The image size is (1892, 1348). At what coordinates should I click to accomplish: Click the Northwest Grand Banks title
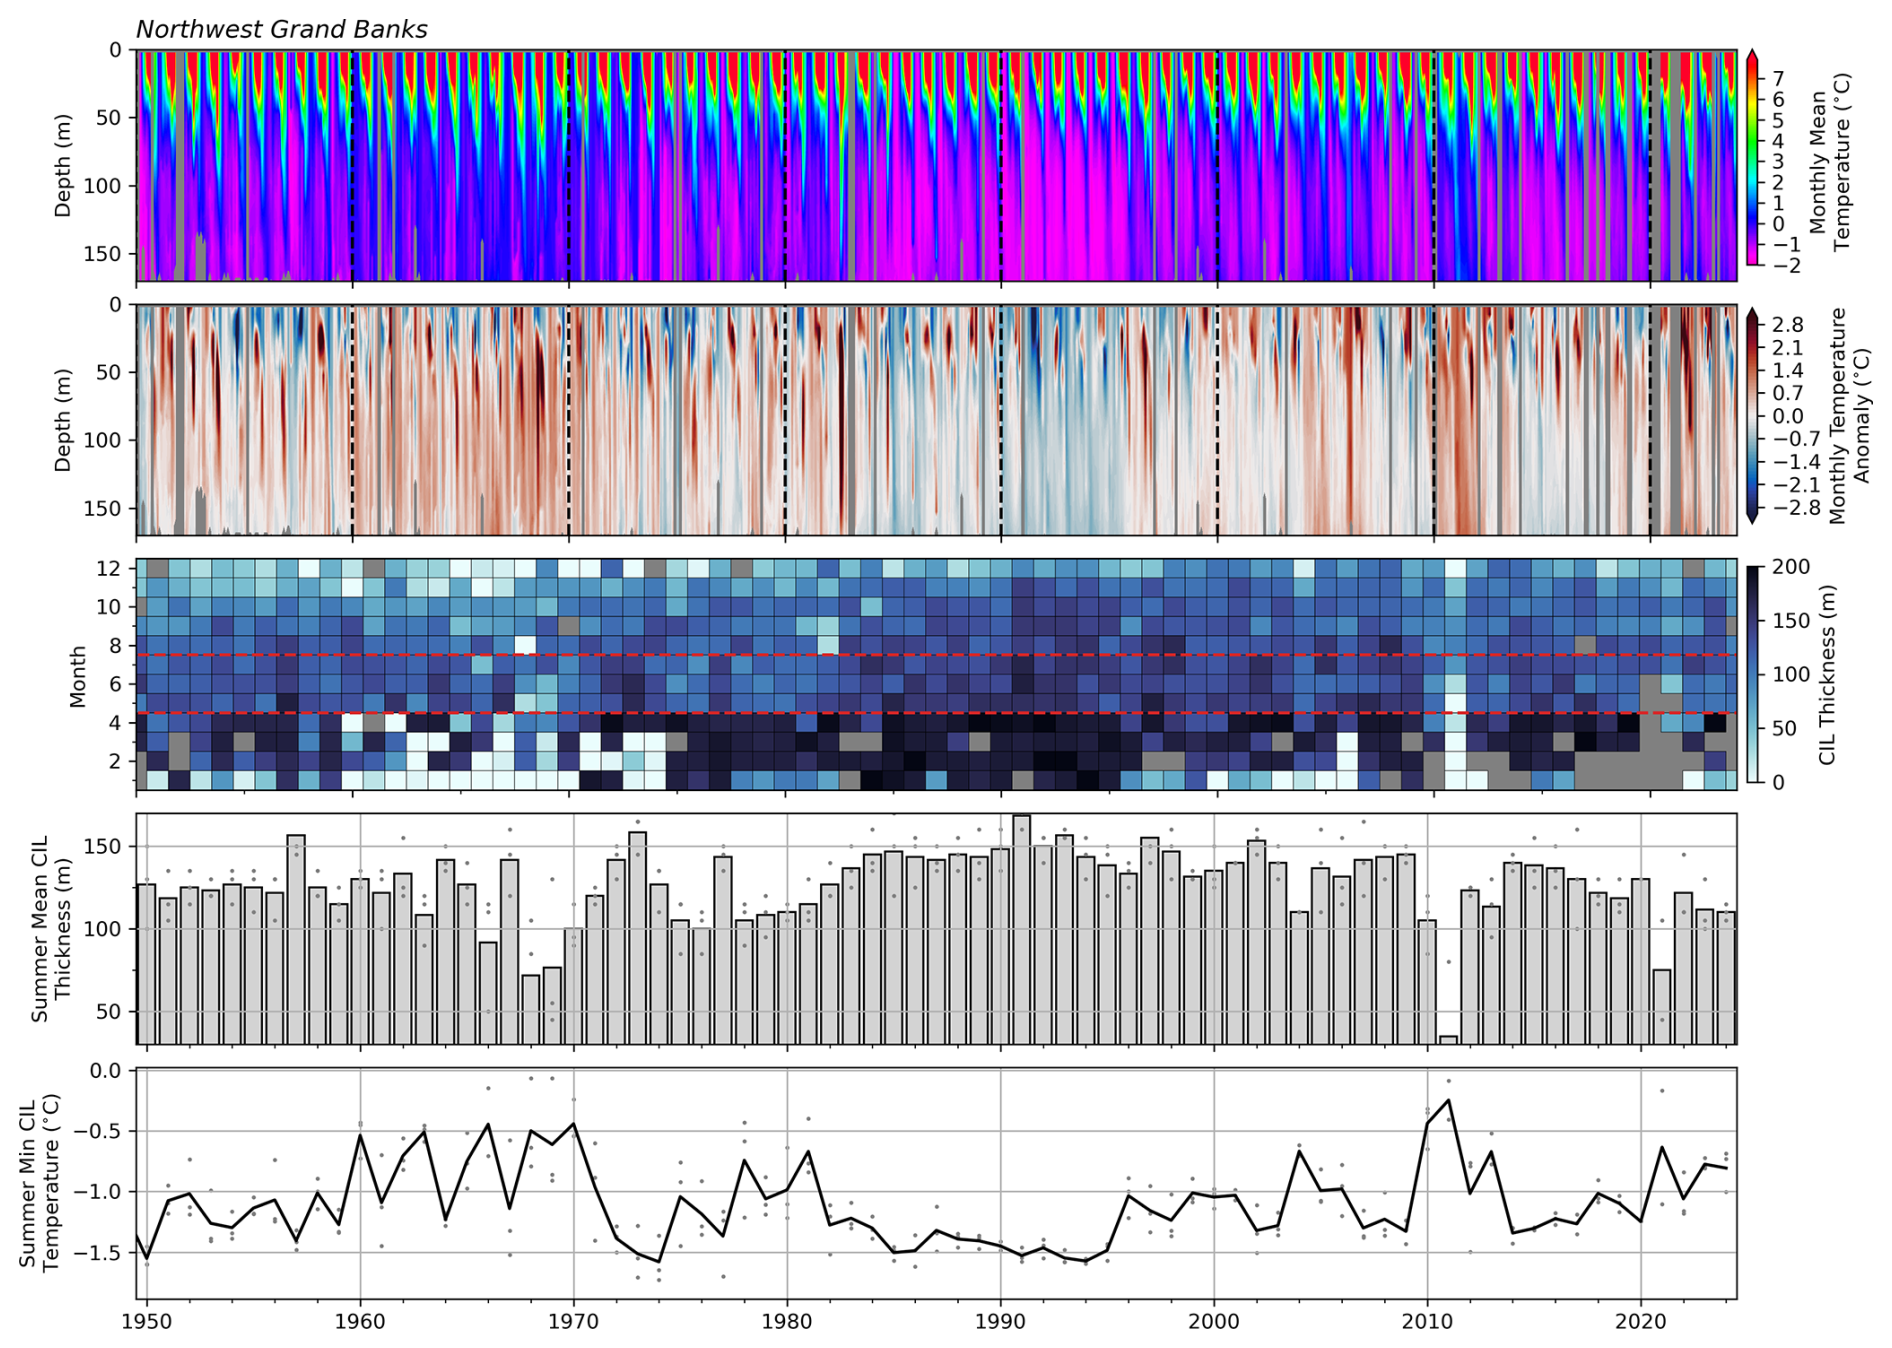281,29
